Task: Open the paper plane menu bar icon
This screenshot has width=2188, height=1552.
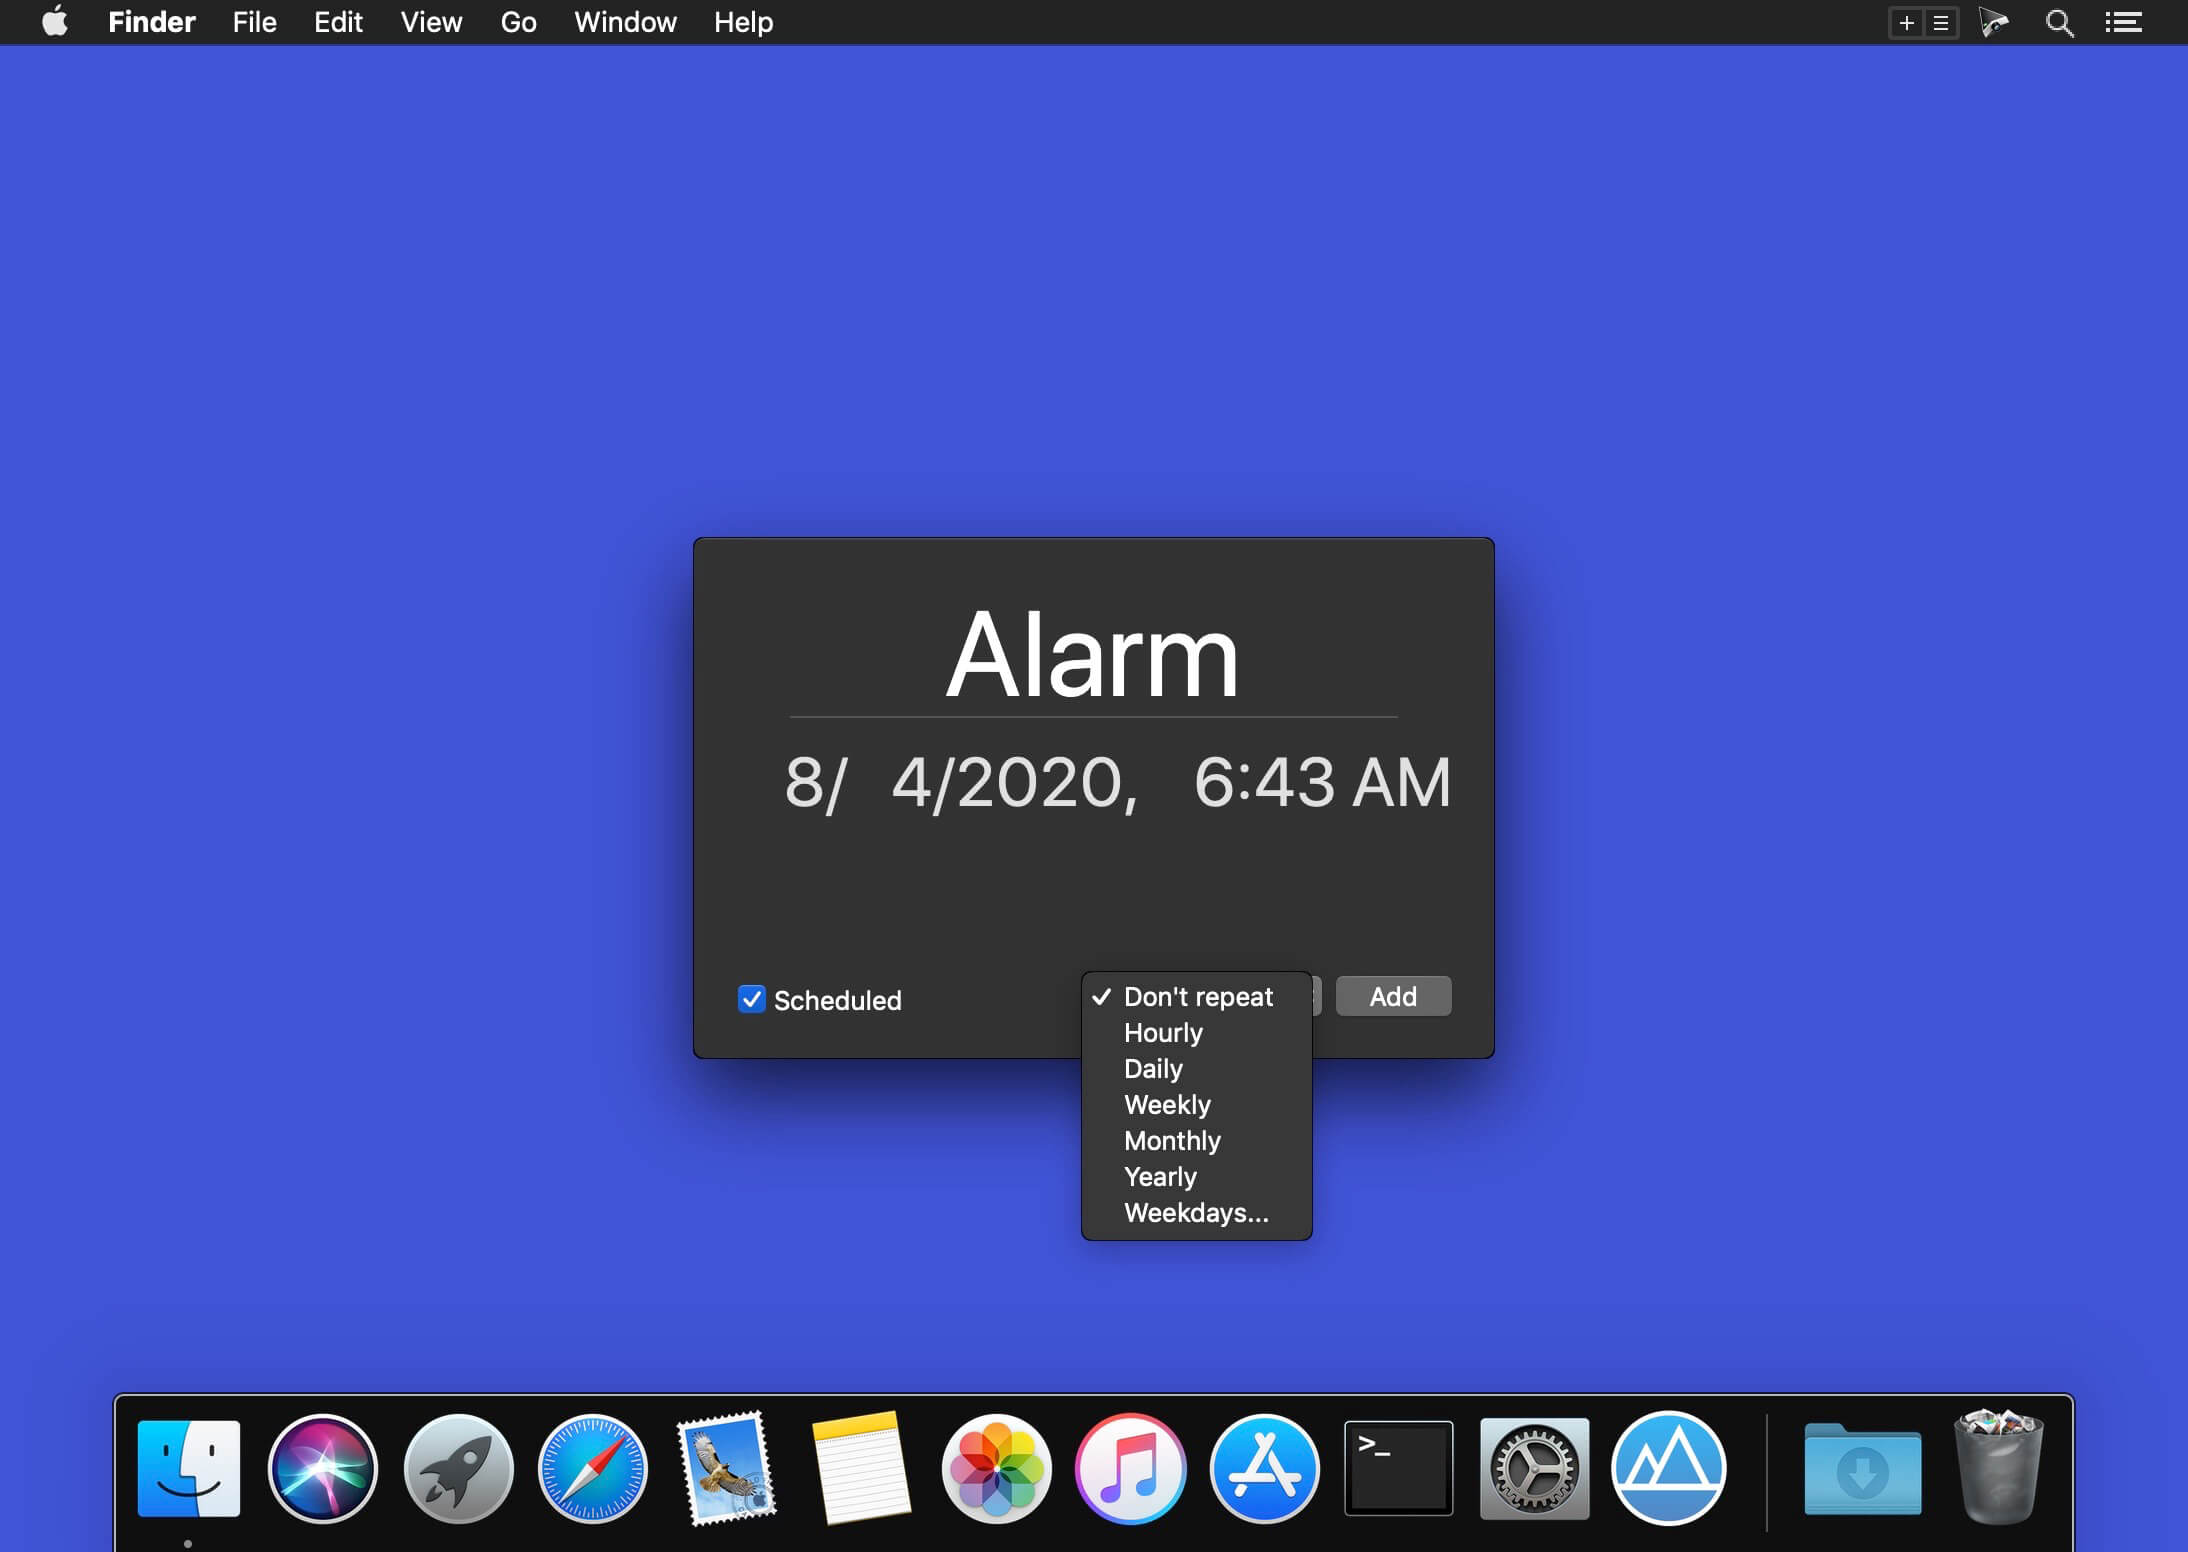Action: 1993,22
